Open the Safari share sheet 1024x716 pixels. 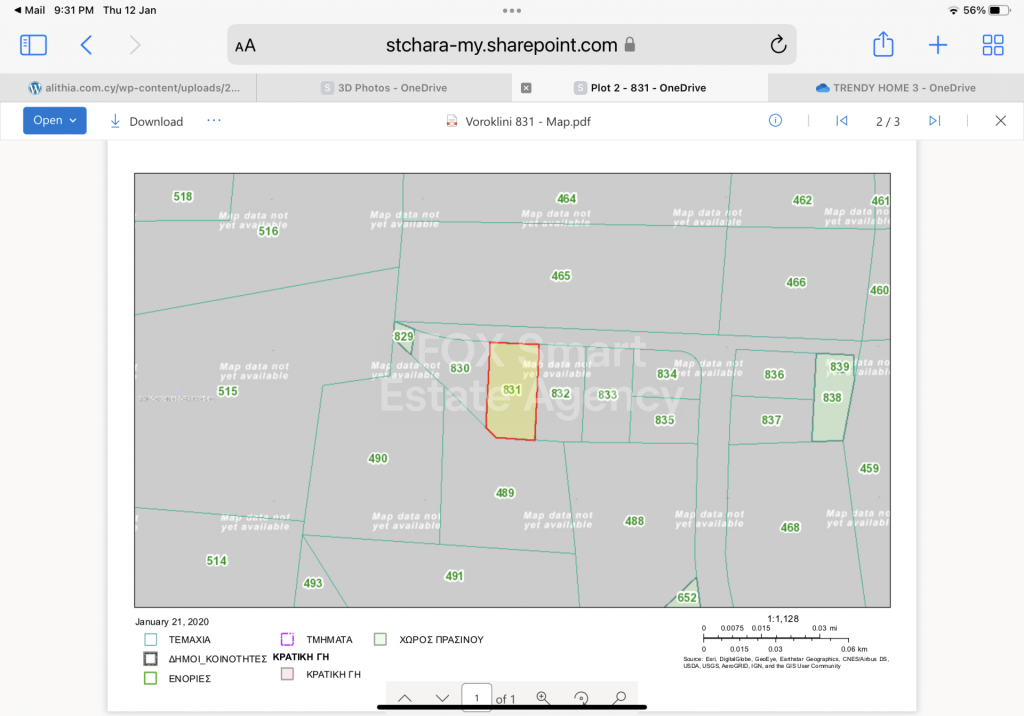[882, 45]
